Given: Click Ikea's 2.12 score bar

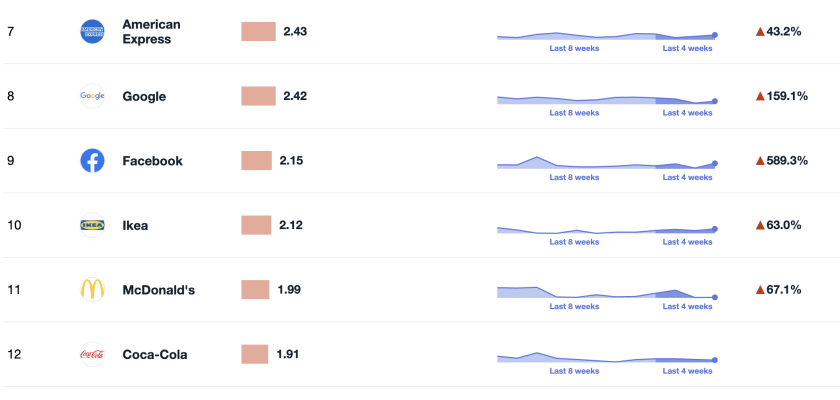Looking at the screenshot, I should [256, 225].
